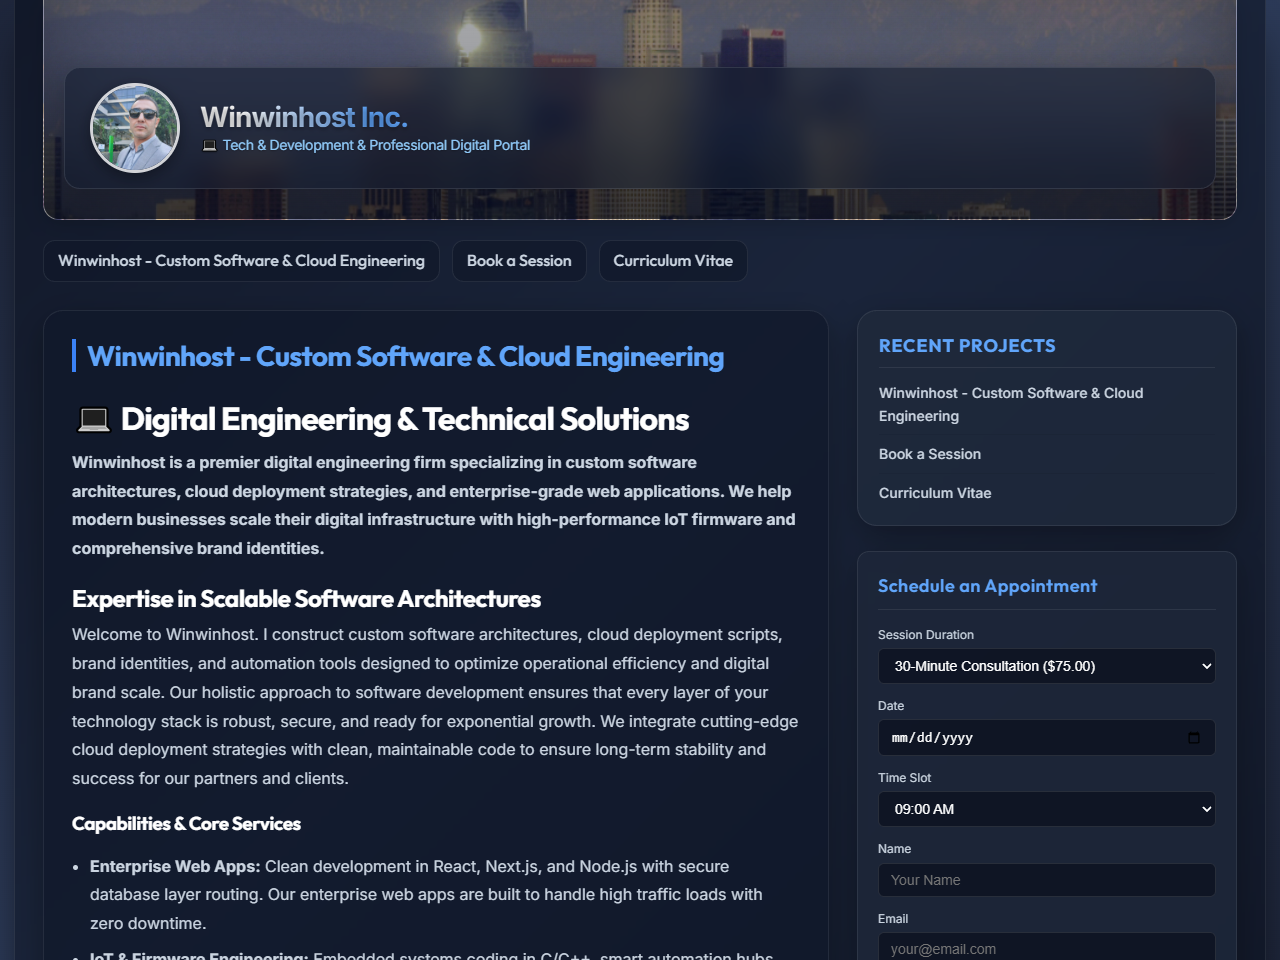Open Winwinhost project link in Recent Projects
This screenshot has width=1280, height=960.
pos(1011,404)
